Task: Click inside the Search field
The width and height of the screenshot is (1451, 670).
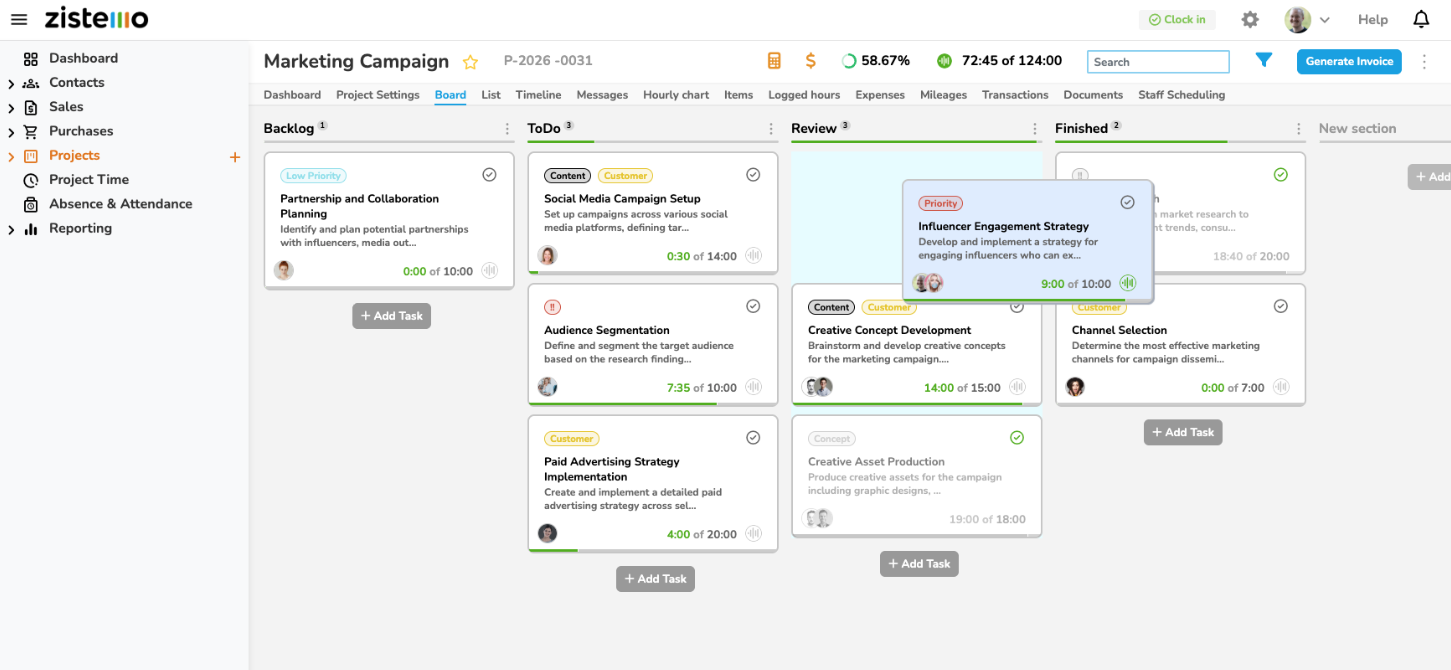Action: point(1158,61)
